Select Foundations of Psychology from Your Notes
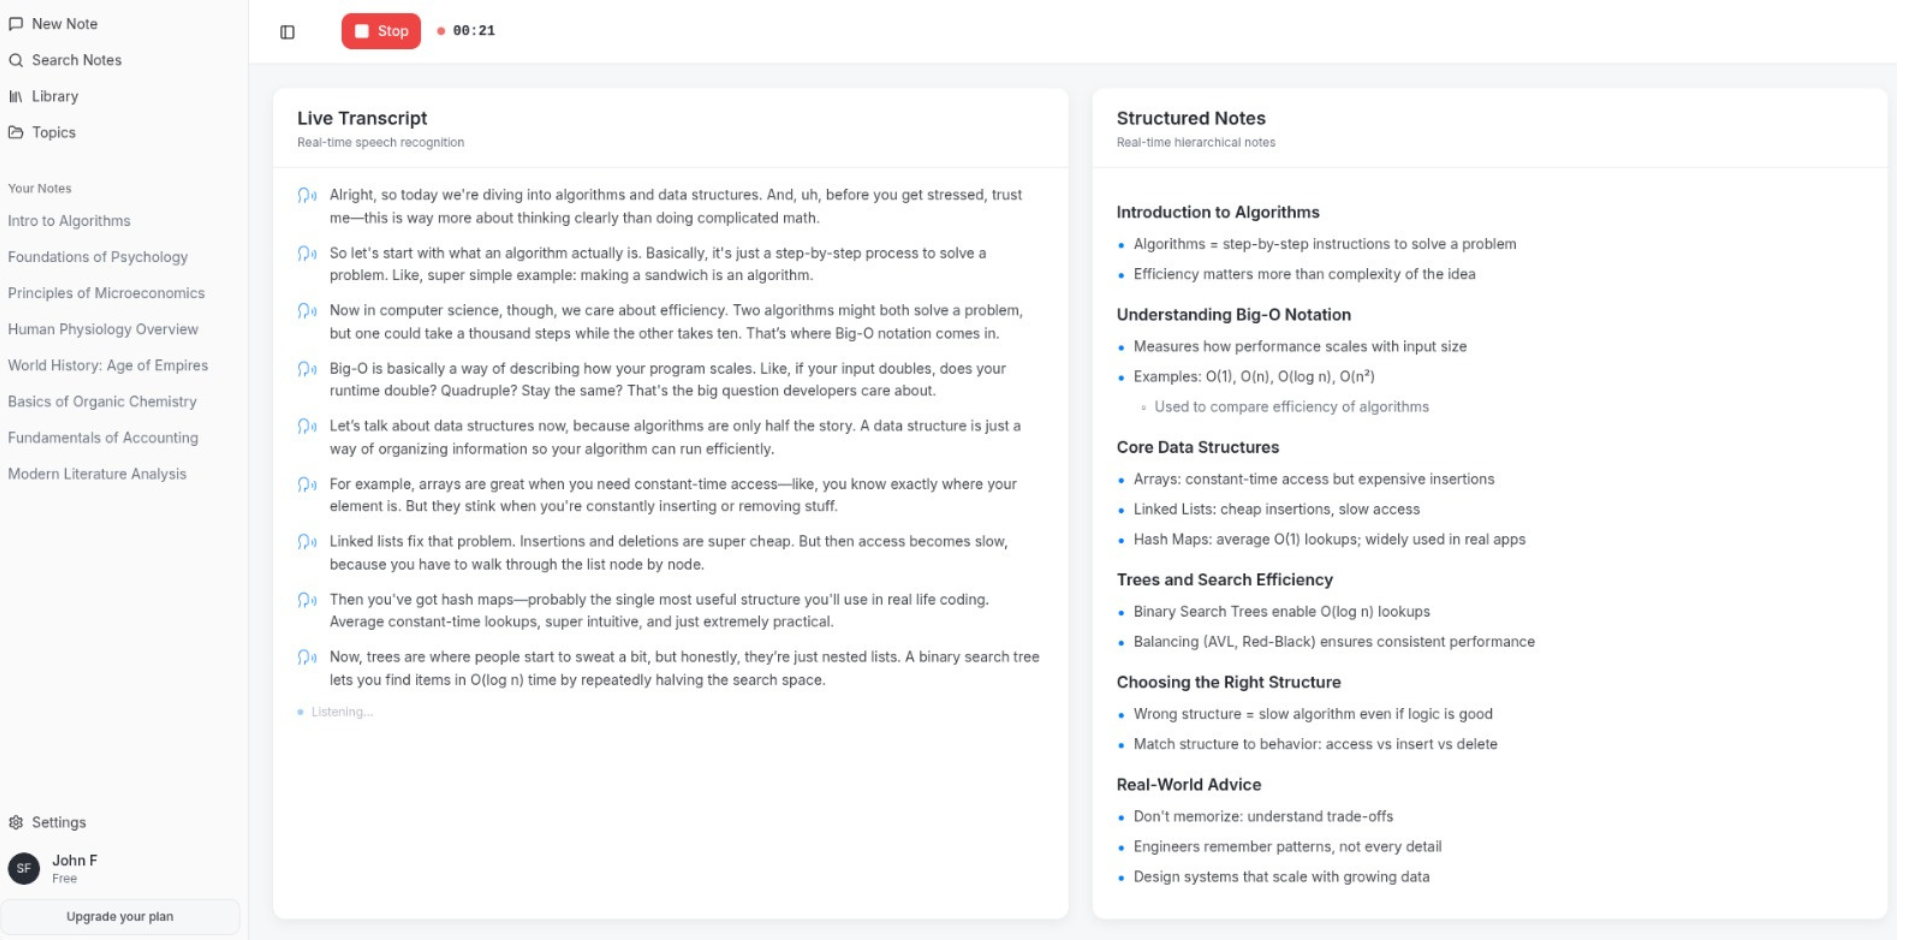 tap(97, 257)
